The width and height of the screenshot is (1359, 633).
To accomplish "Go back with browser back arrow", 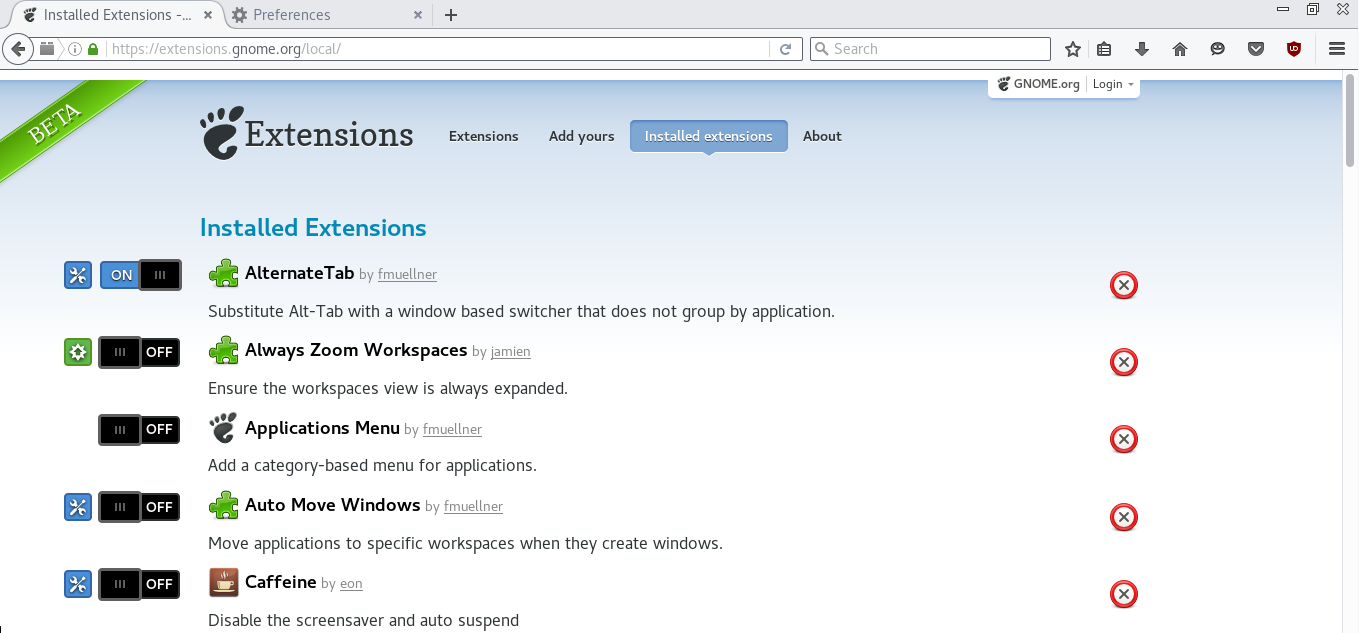I will [x=17, y=48].
